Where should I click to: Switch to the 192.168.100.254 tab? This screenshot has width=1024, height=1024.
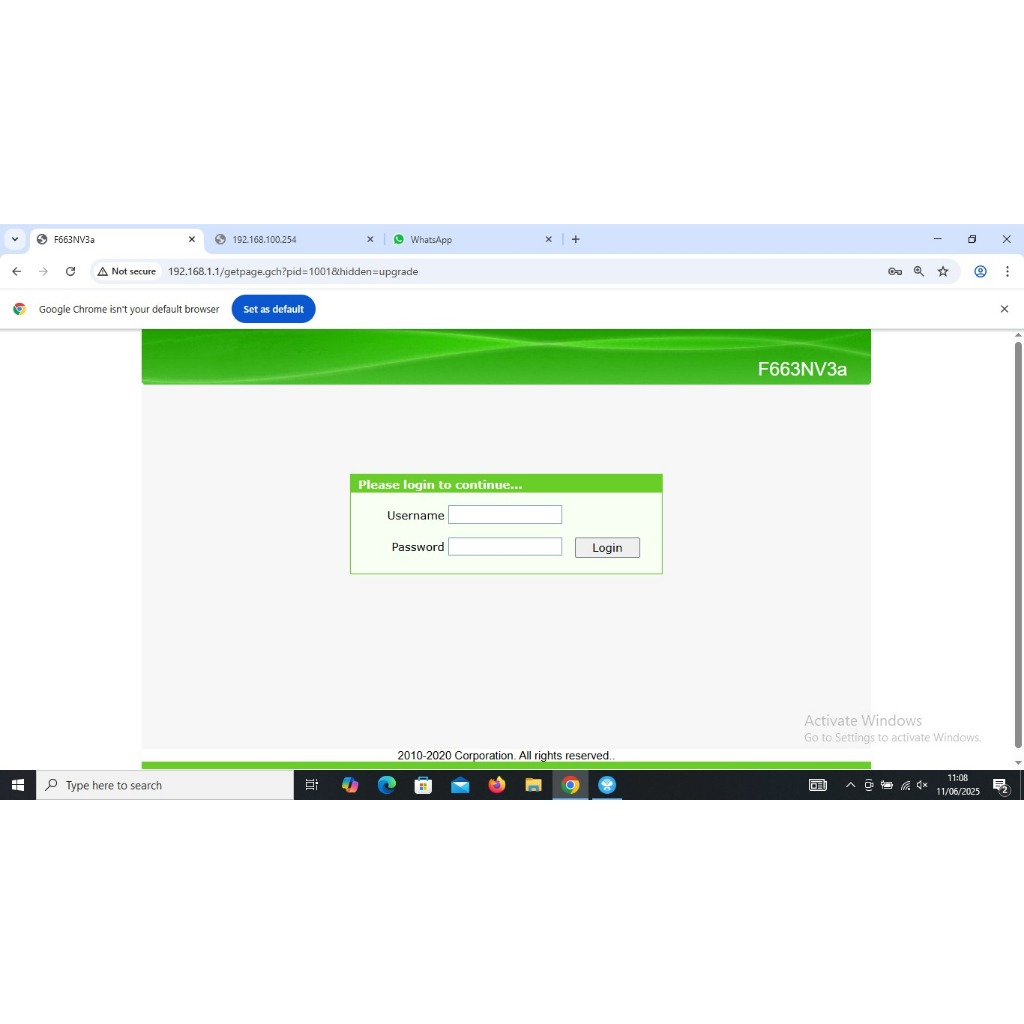(290, 240)
